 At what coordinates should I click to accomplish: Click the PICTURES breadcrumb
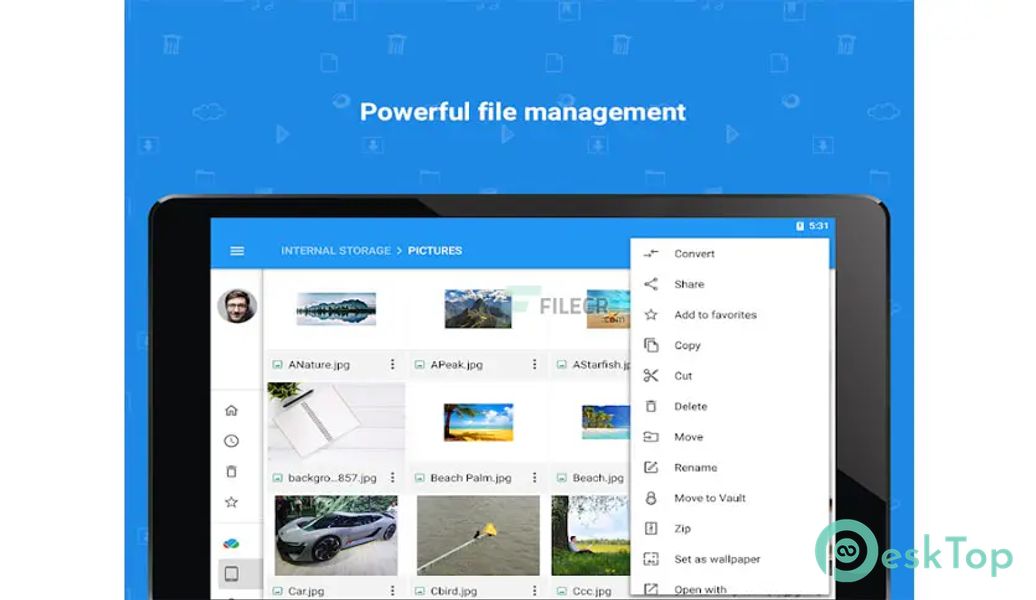435,250
